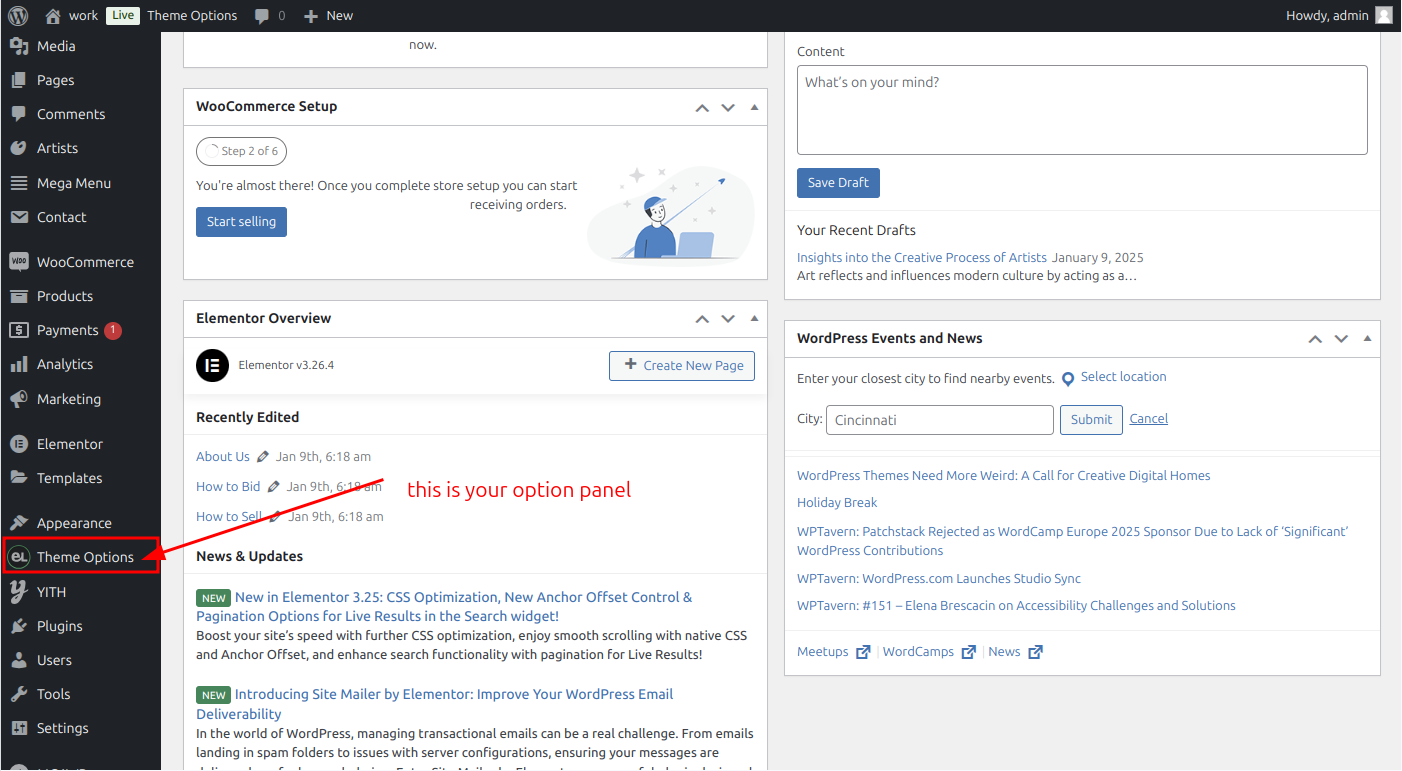Open the Holiday Break news link
Screen dimensions: 1402x771
coord(837,503)
